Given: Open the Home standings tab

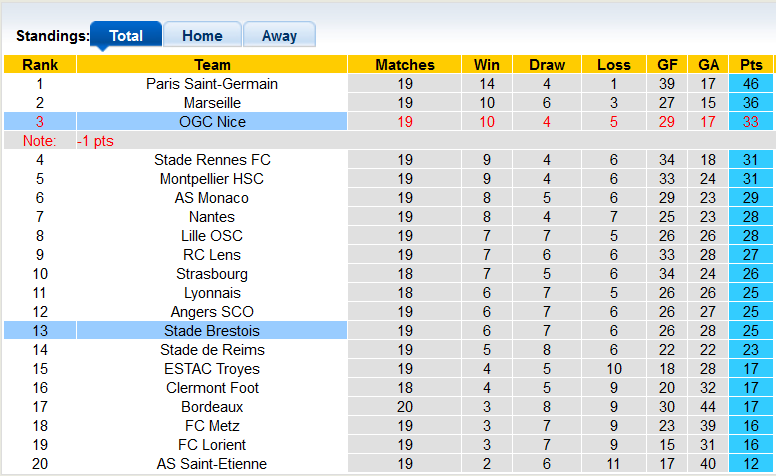Looking at the screenshot, I should (202, 36).
